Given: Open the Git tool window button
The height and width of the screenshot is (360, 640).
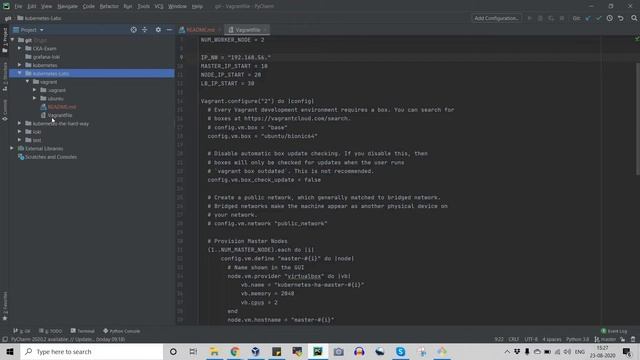Looking at the screenshot, I should click(x=22, y=331).
